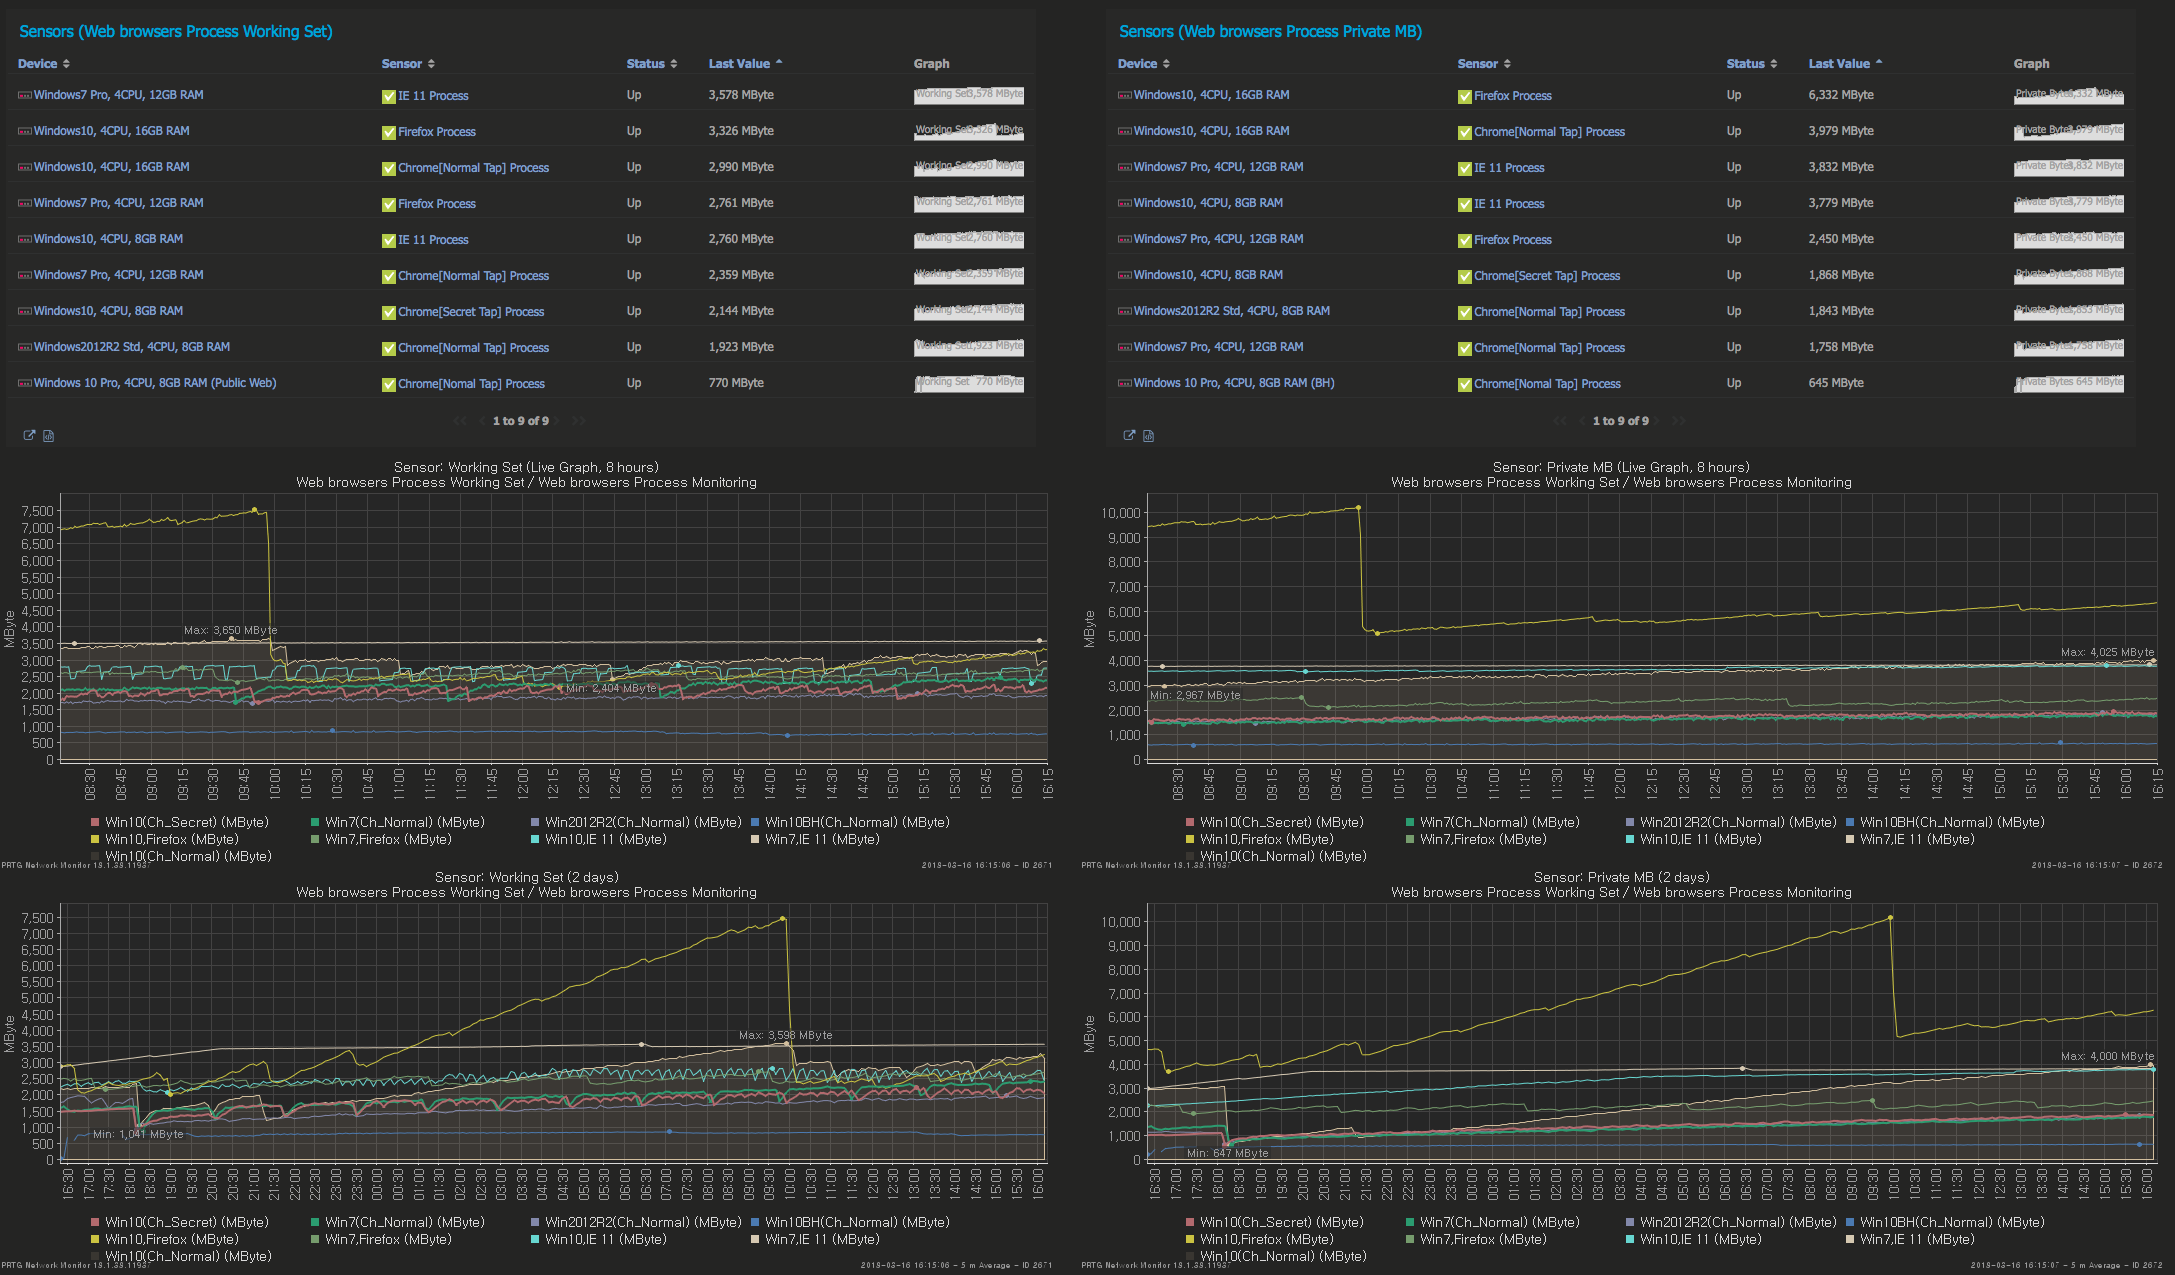The width and height of the screenshot is (2175, 1275).
Task: Click the device icon beside Windows7 Pro, 4CPU, 12GB RAM
Action: 24,94
